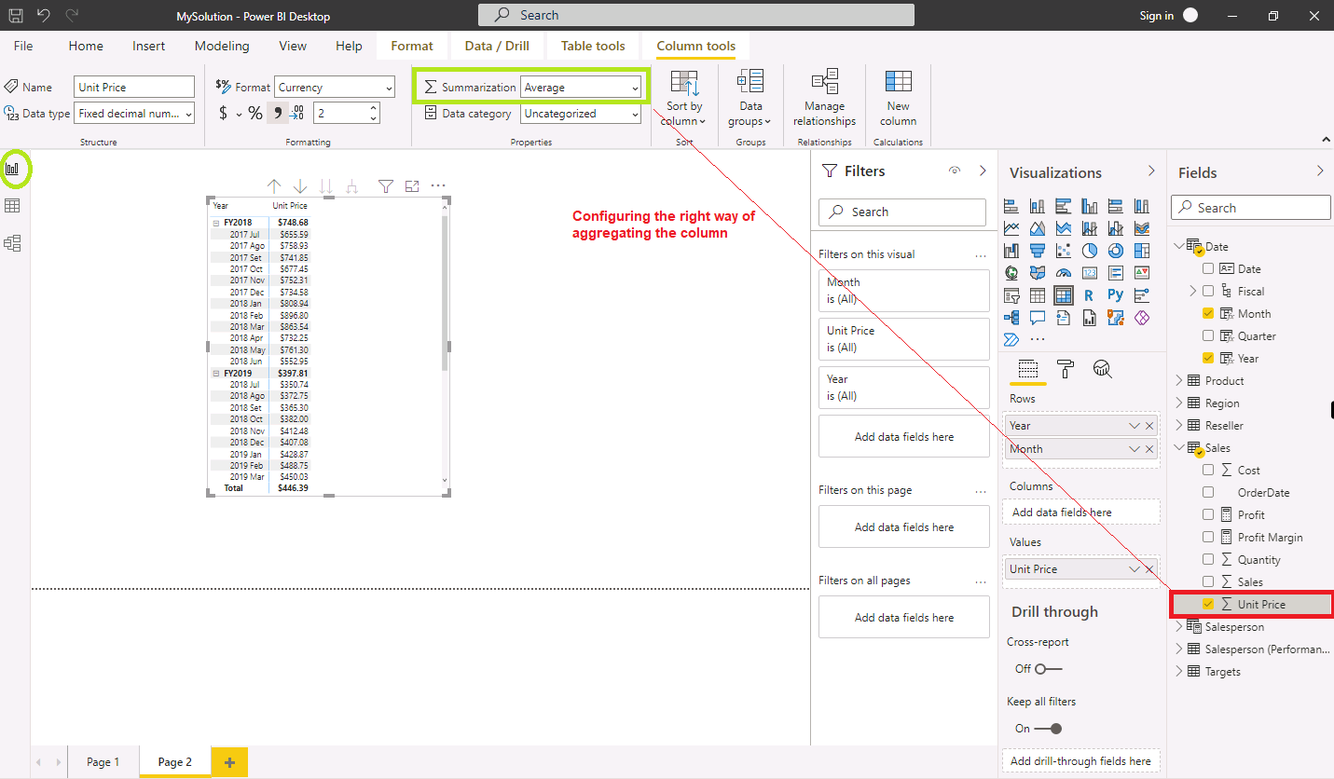Check the Quarter field
The width and height of the screenshot is (1334, 779).
pos(1208,336)
